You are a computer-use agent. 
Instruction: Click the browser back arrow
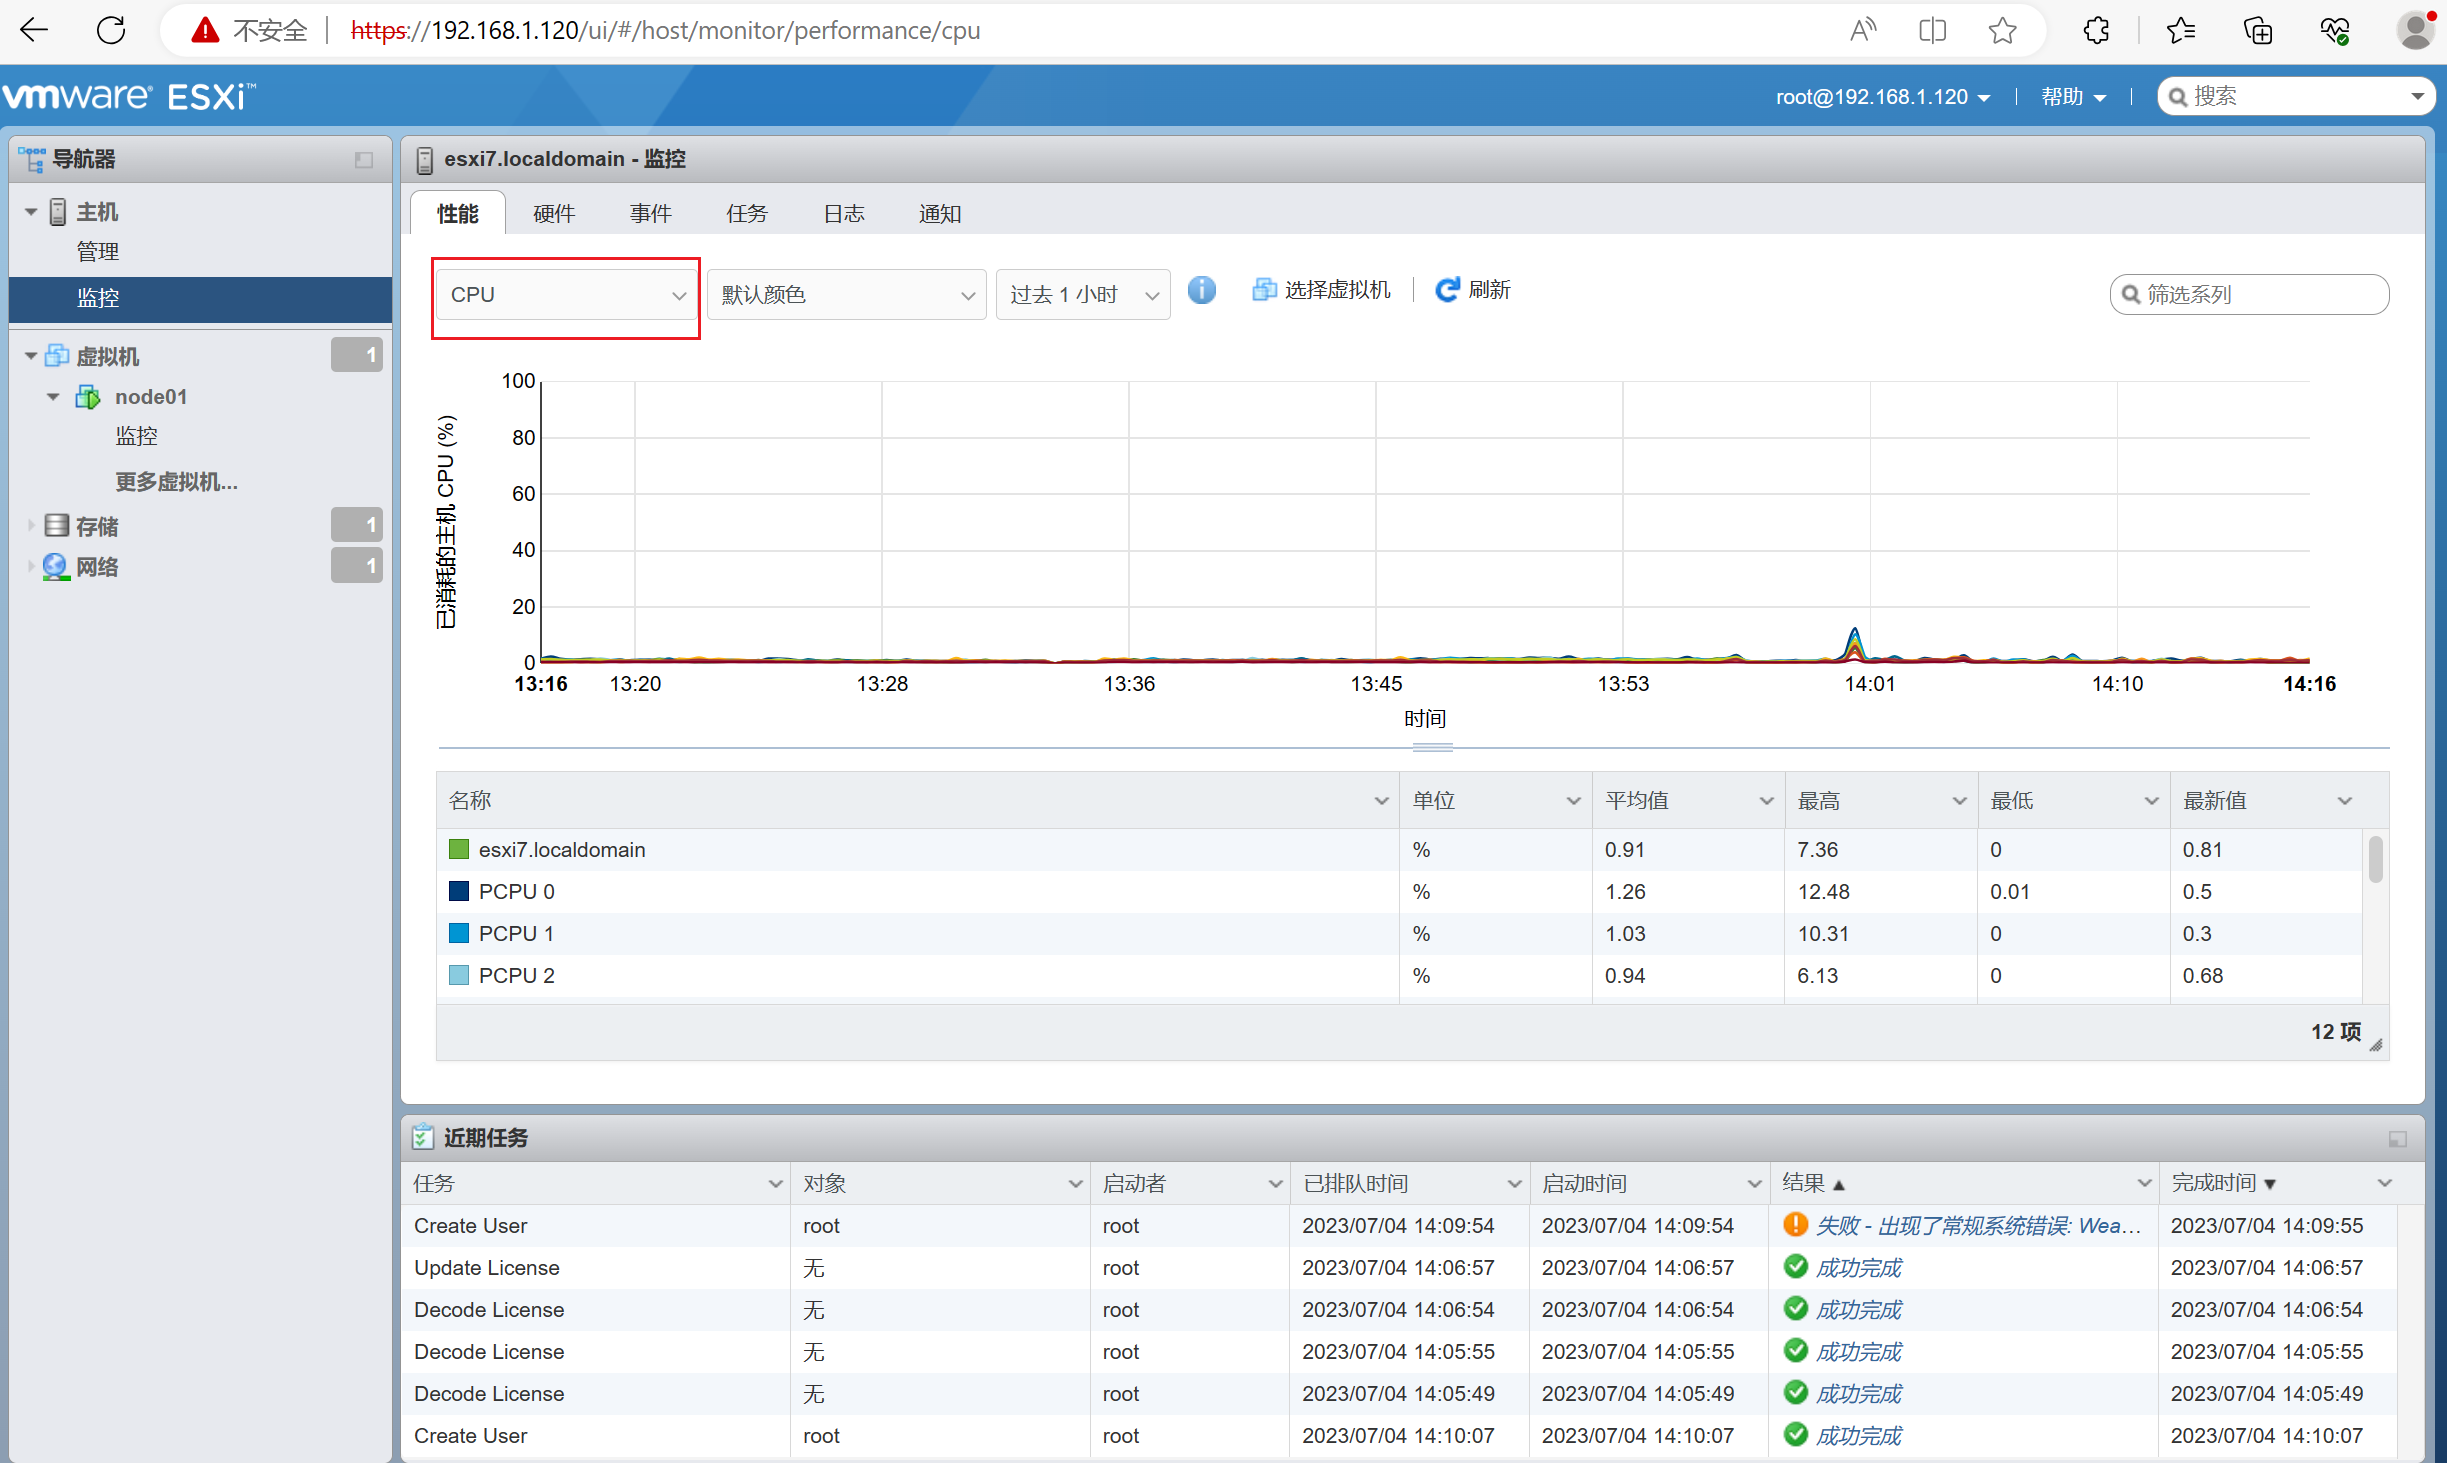(x=34, y=30)
